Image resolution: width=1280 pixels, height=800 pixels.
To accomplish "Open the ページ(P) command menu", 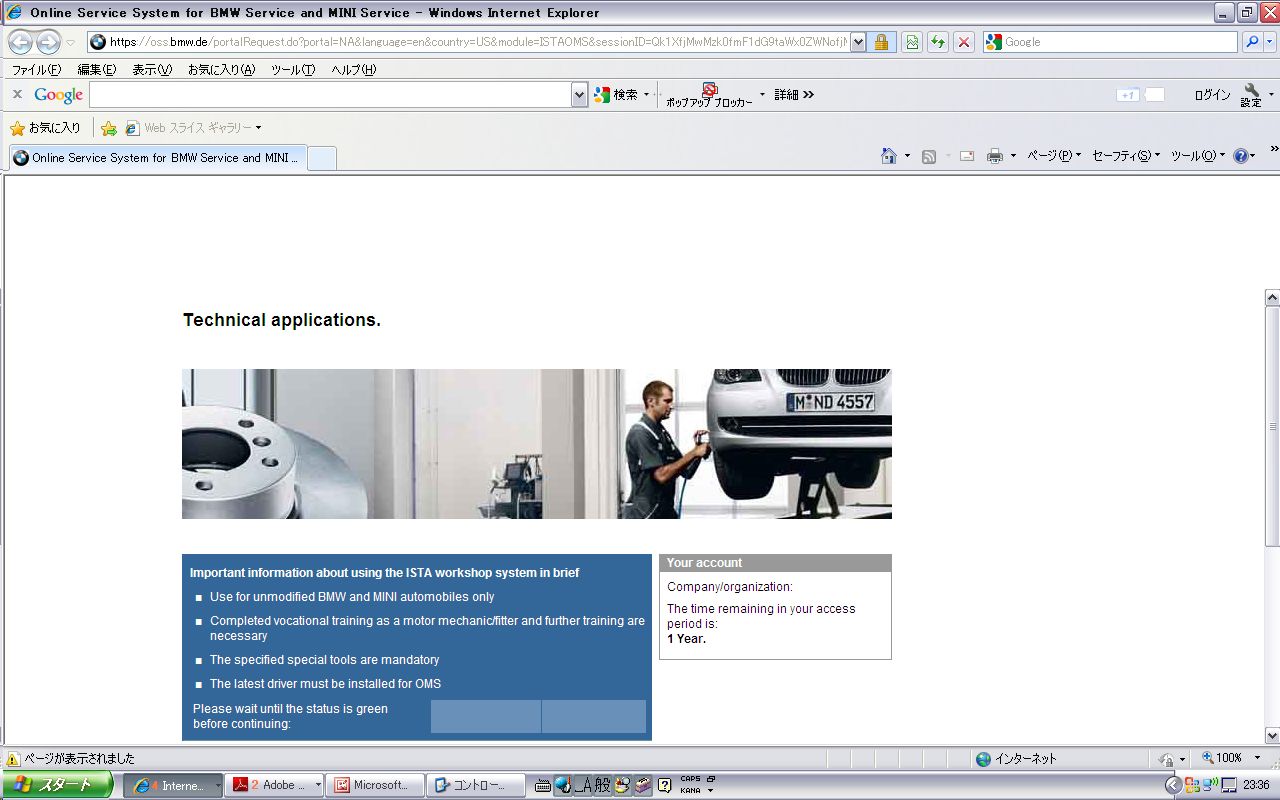I will [x=1054, y=156].
